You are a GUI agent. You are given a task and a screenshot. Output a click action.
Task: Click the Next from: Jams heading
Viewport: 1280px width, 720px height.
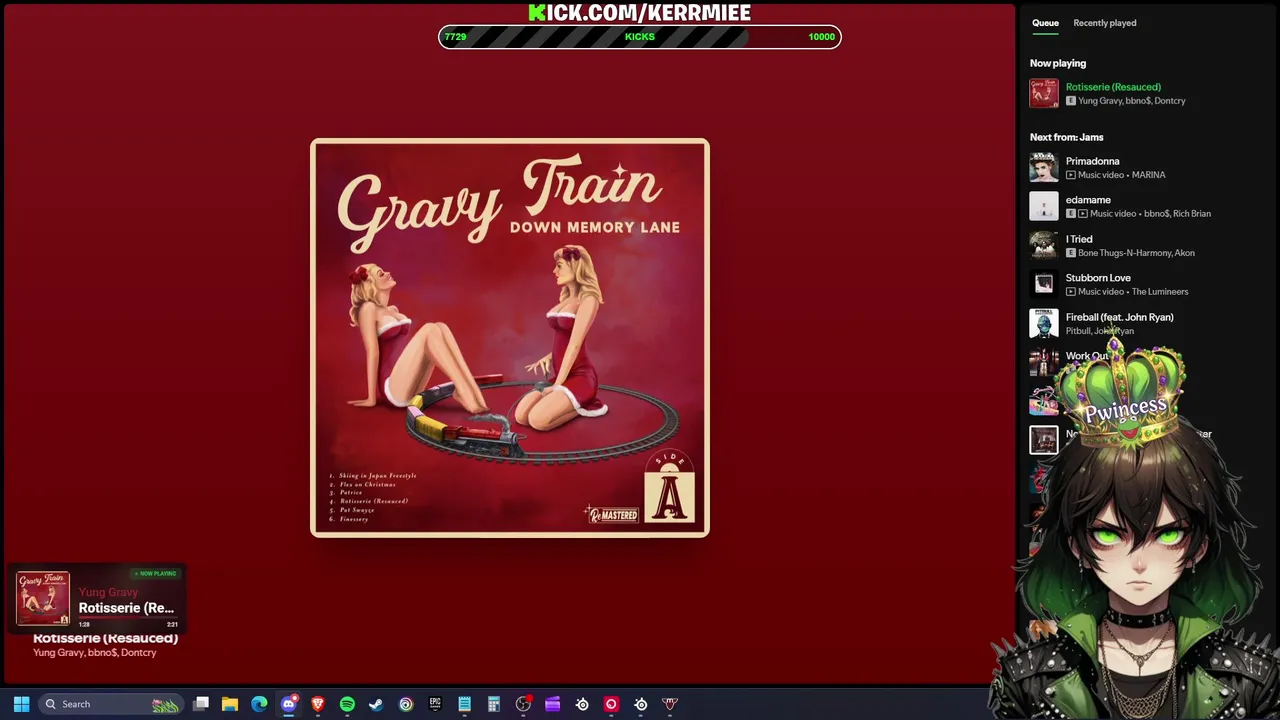click(1067, 137)
